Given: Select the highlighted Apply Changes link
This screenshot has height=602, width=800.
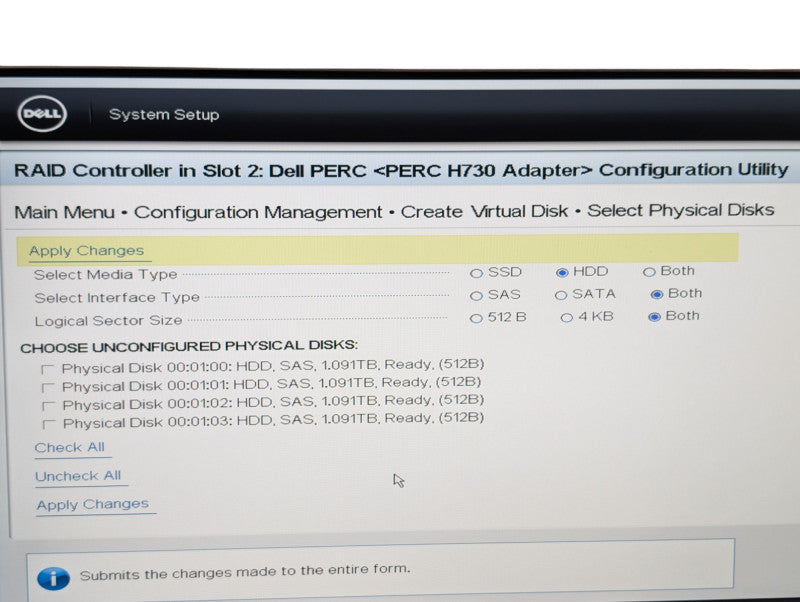Looking at the screenshot, I should point(86,250).
